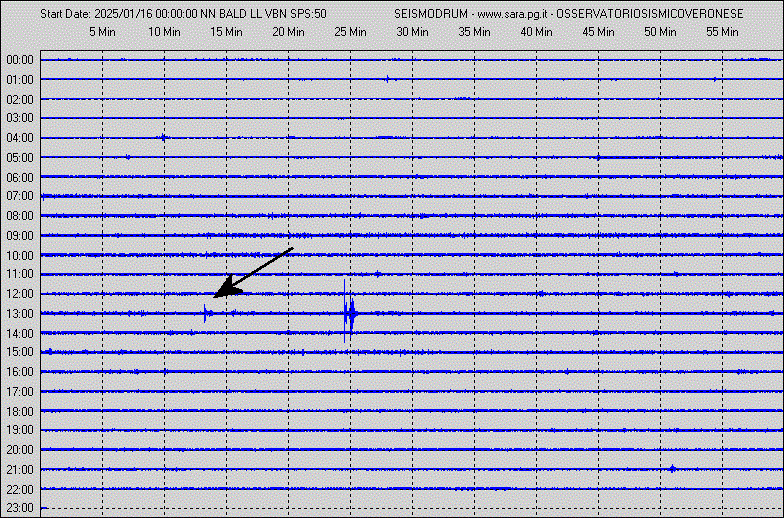Image resolution: width=784 pixels, height=518 pixels.
Task: Click the 15:00 hour label
Action: tap(20, 352)
